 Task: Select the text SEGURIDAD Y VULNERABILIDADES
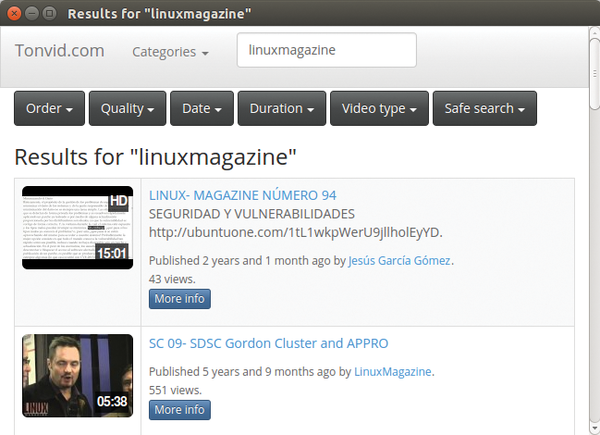click(x=252, y=214)
